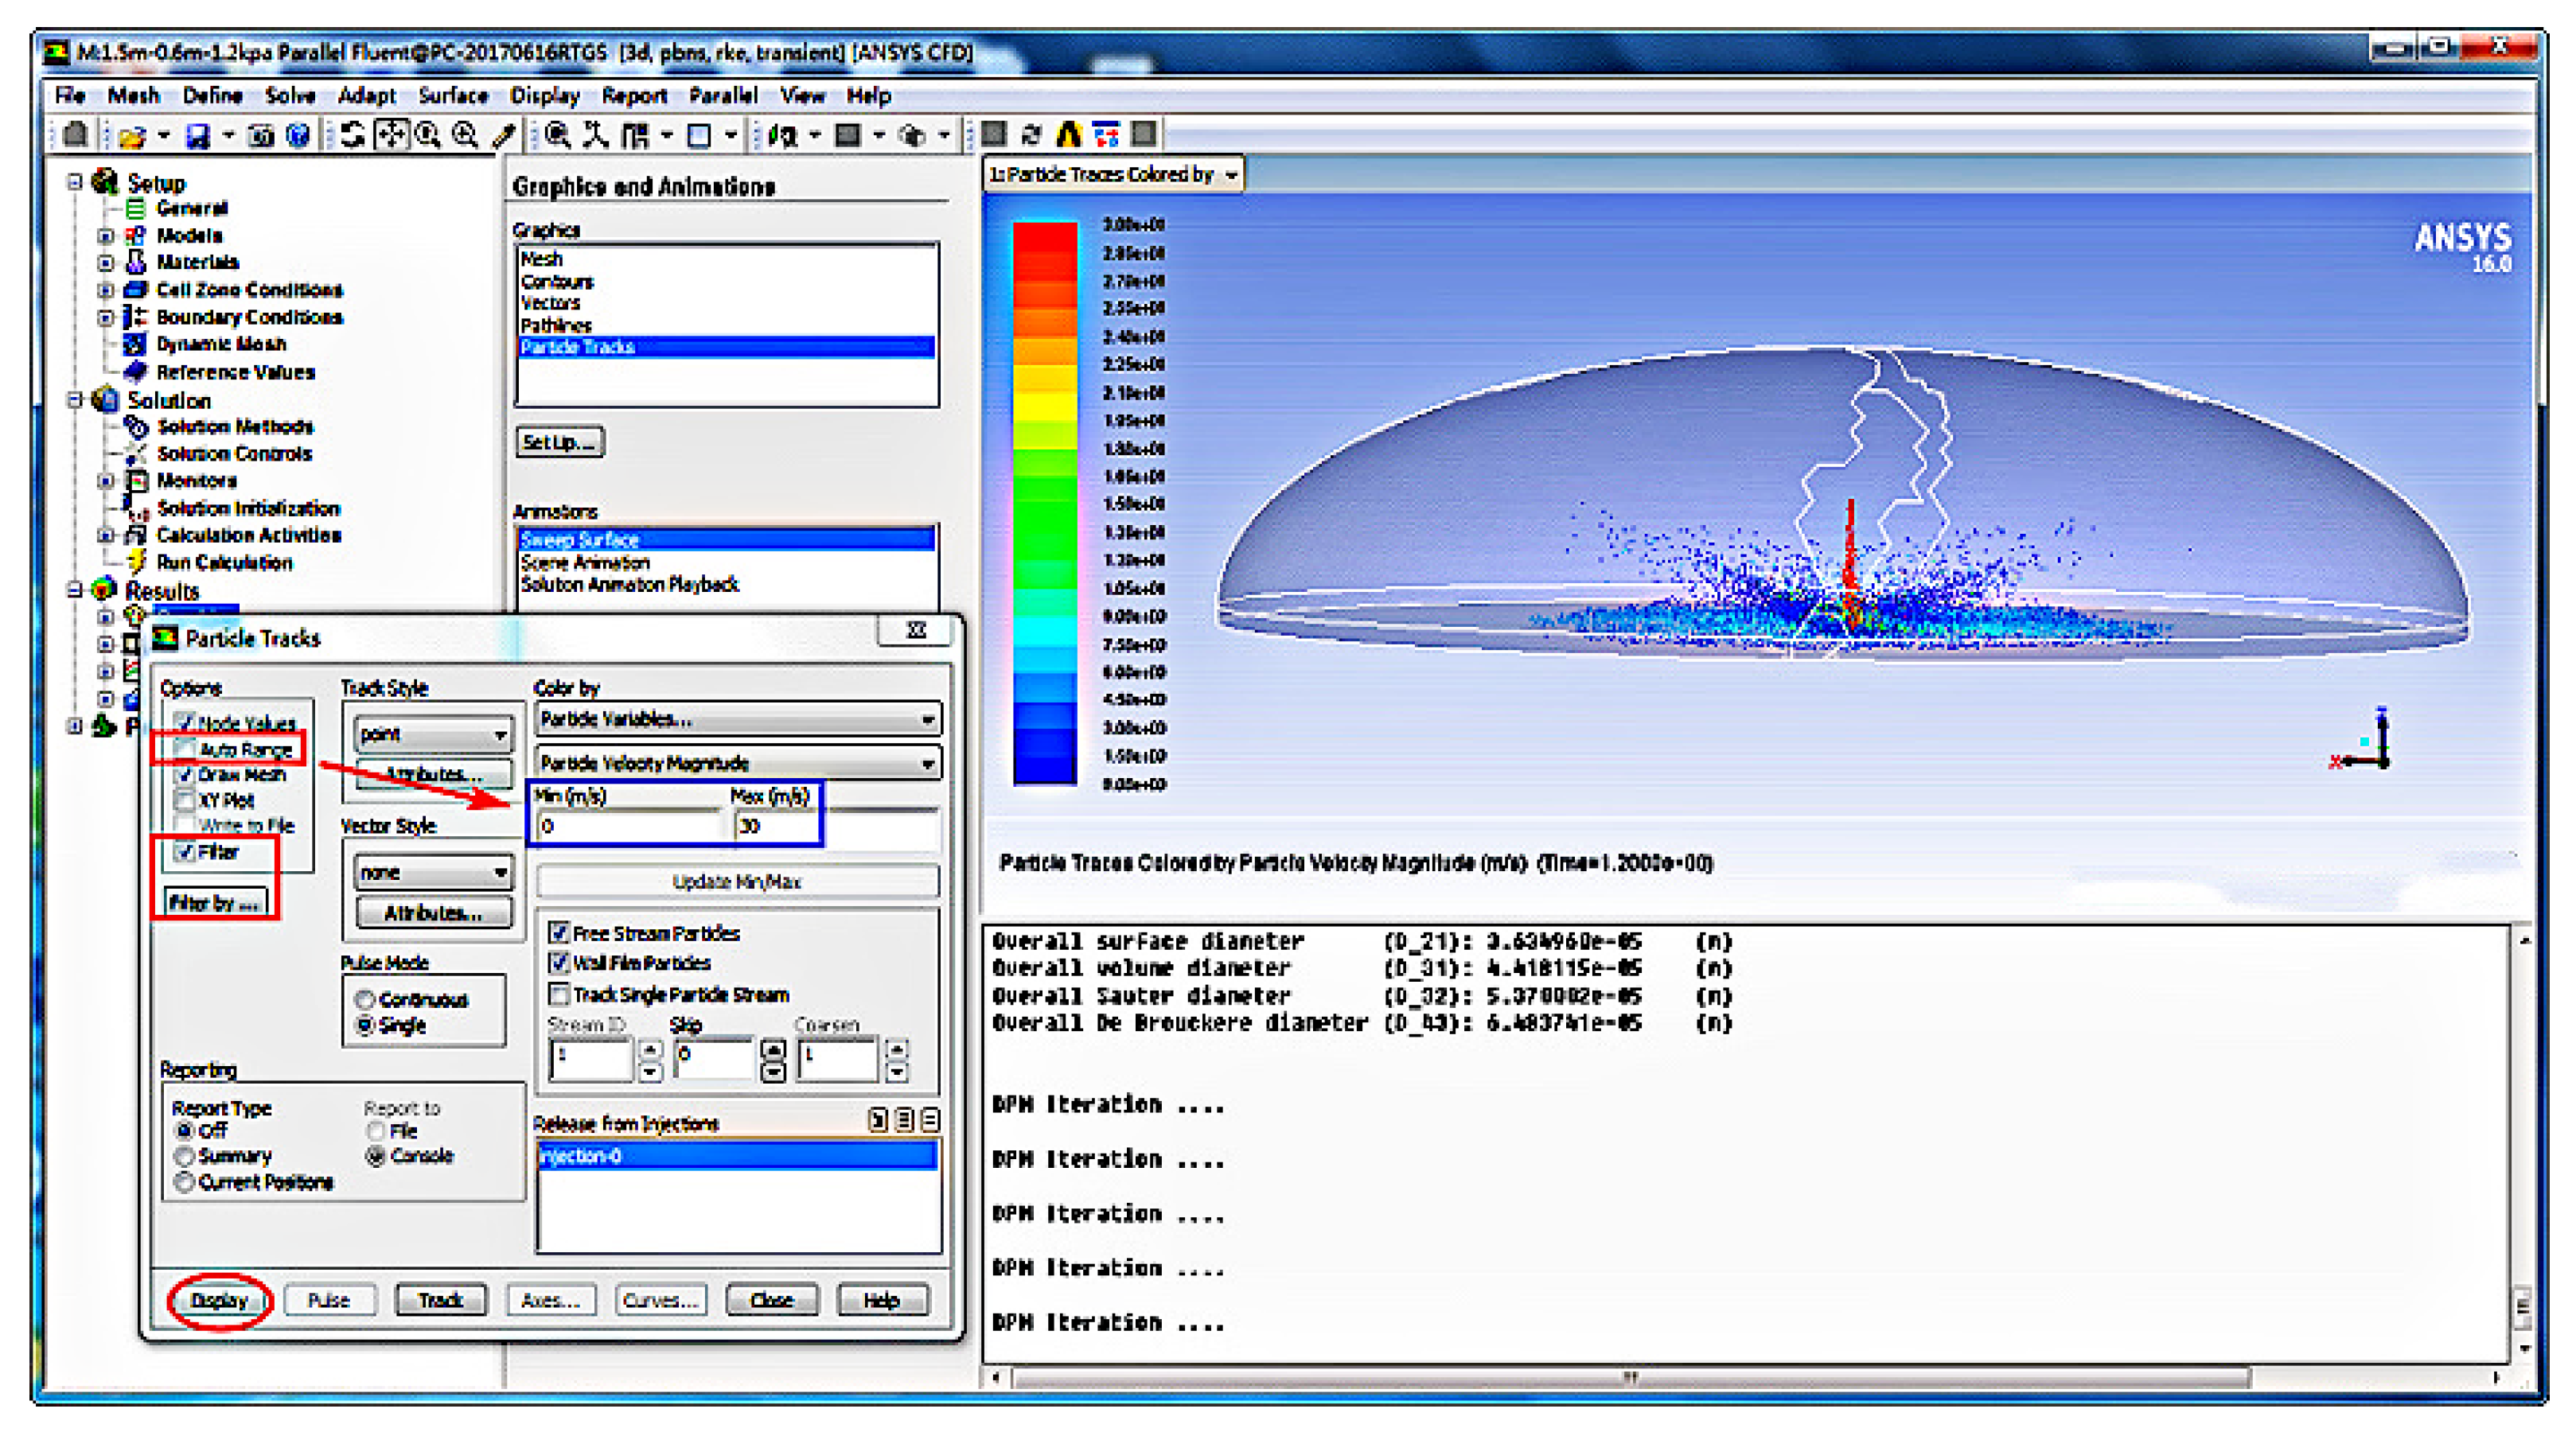Open the Surface menu
The height and width of the screenshot is (1436, 2576).
(x=453, y=96)
